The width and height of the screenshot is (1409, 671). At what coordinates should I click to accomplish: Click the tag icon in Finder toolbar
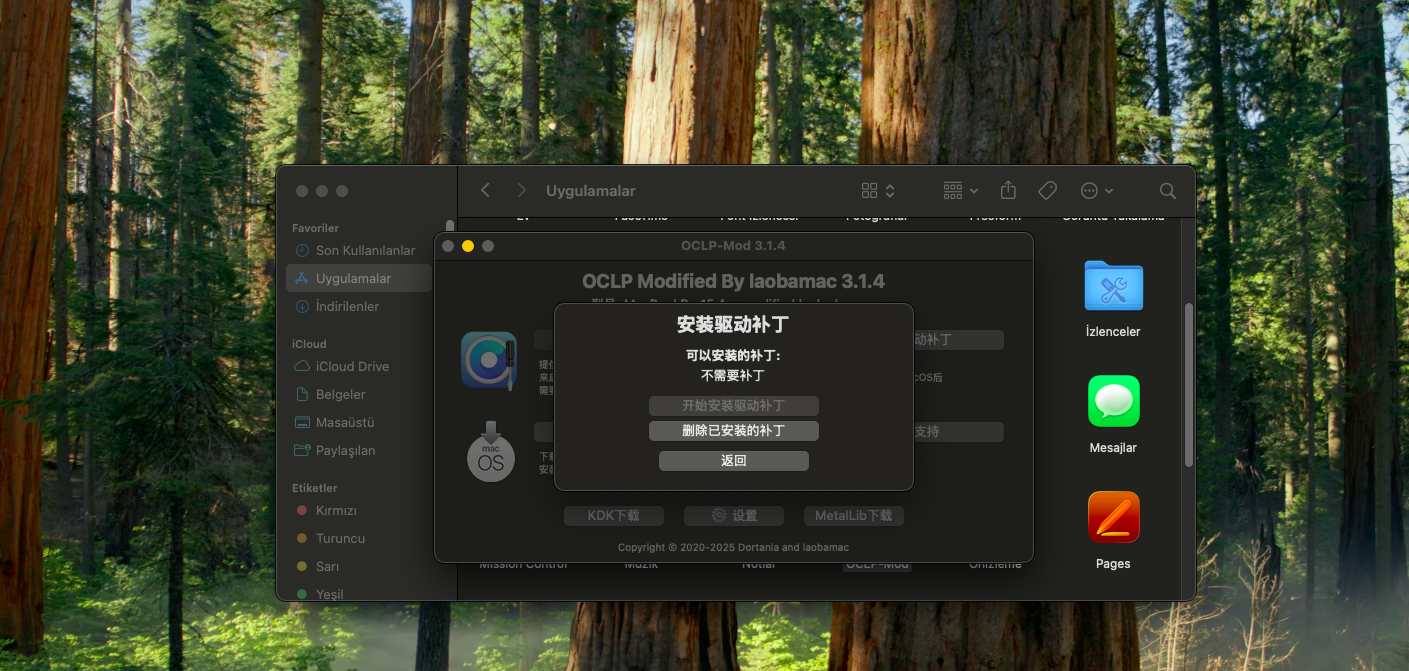pos(1047,191)
